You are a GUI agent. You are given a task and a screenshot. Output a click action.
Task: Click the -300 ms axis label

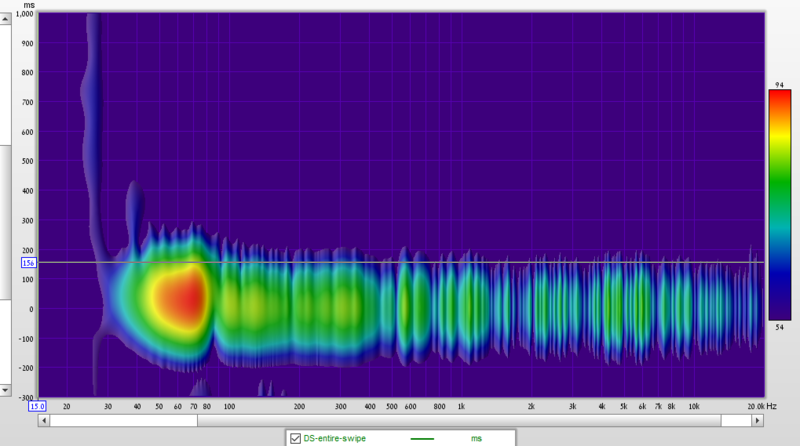[x=26, y=398]
